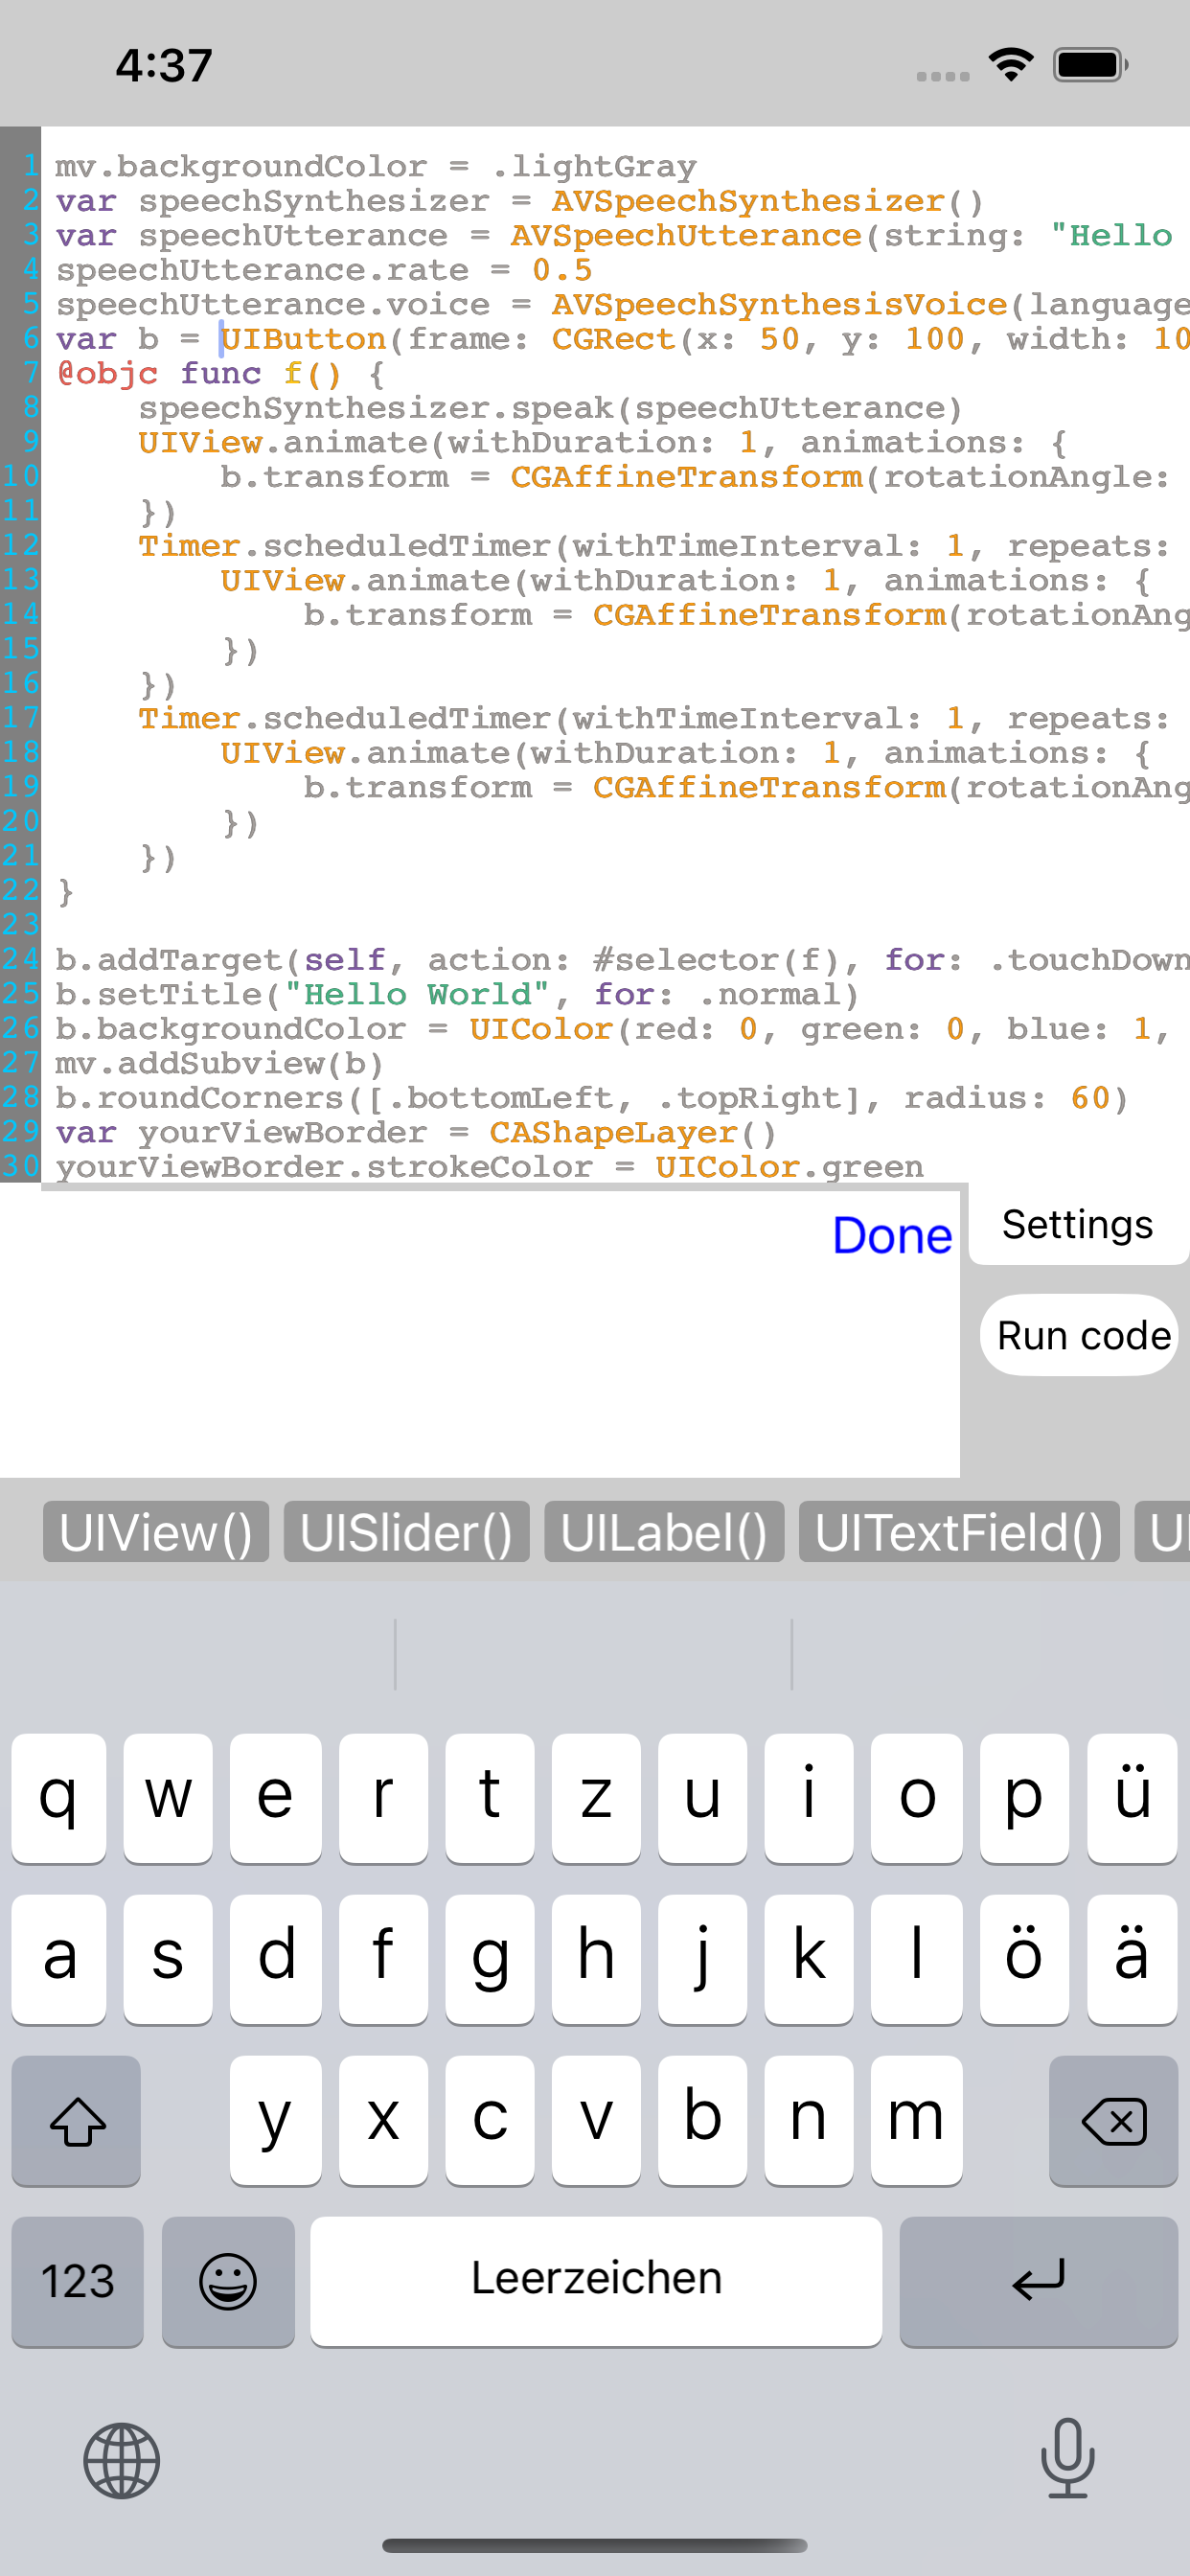Tap the shift key
The width and height of the screenshot is (1190, 2576).
pyautogui.click(x=76, y=2121)
